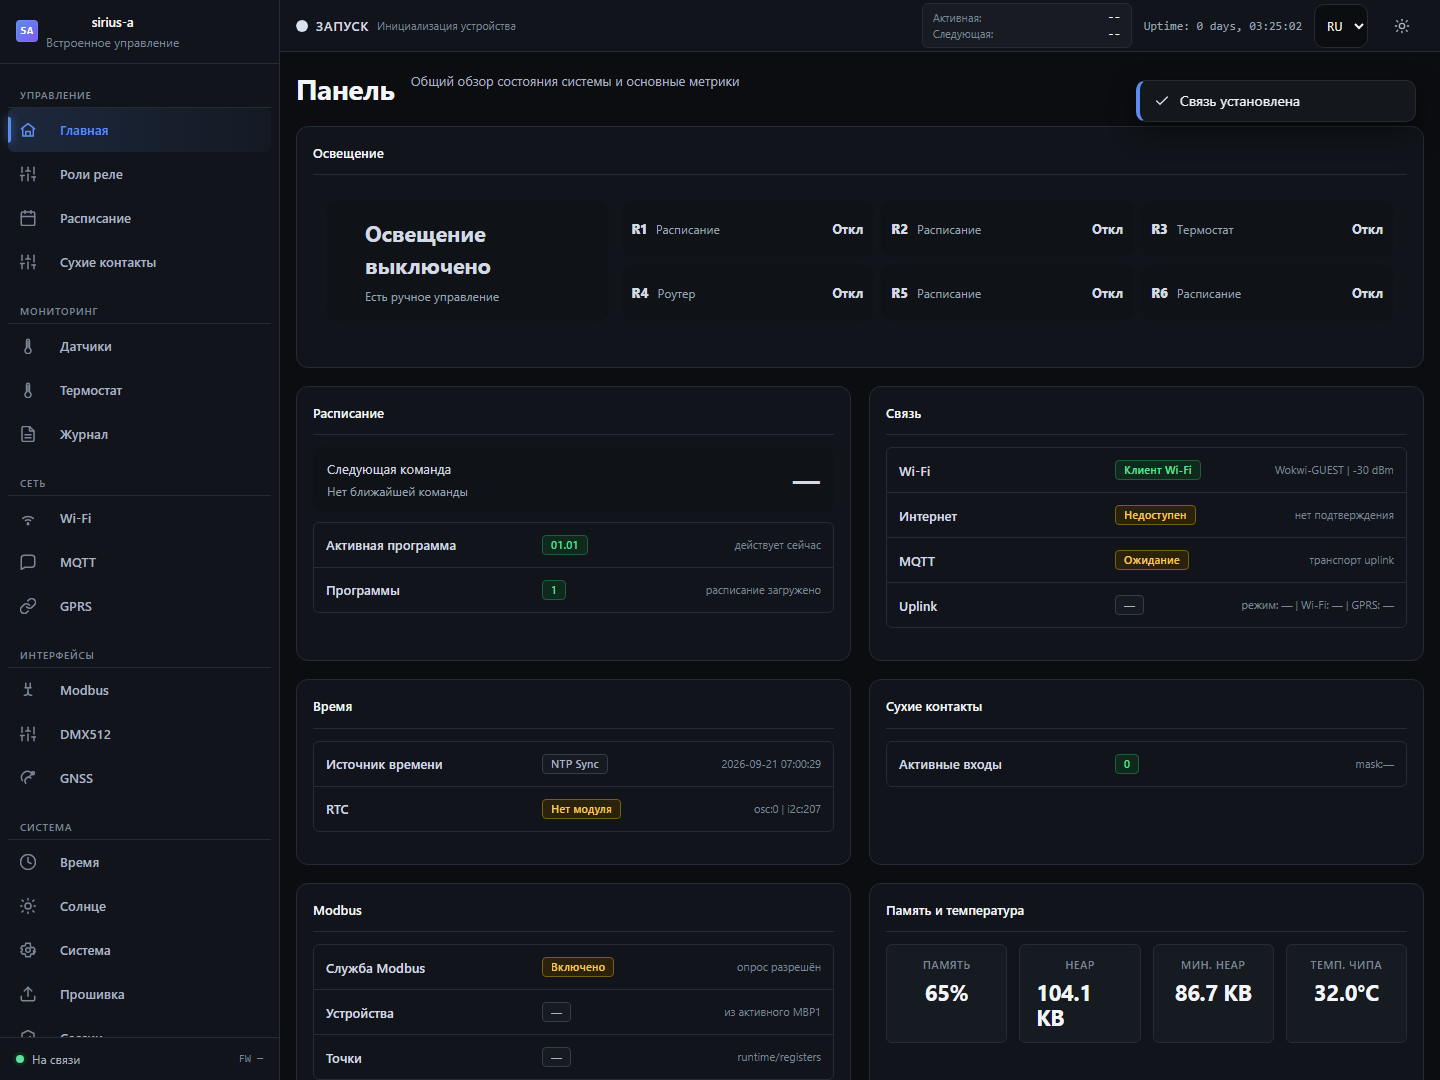
Task: Click the R2 Расписание relay tile
Action: (x=1007, y=230)
